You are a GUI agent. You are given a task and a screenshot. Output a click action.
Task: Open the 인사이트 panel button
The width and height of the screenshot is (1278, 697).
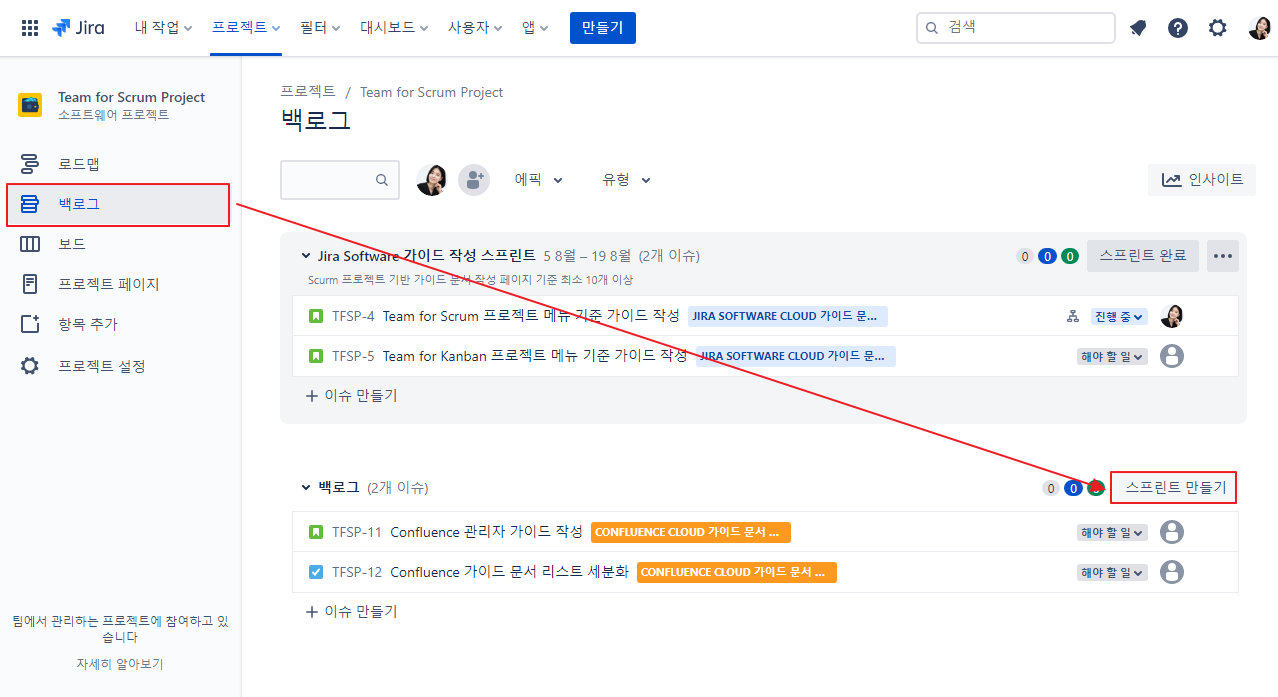[1202, 180]
